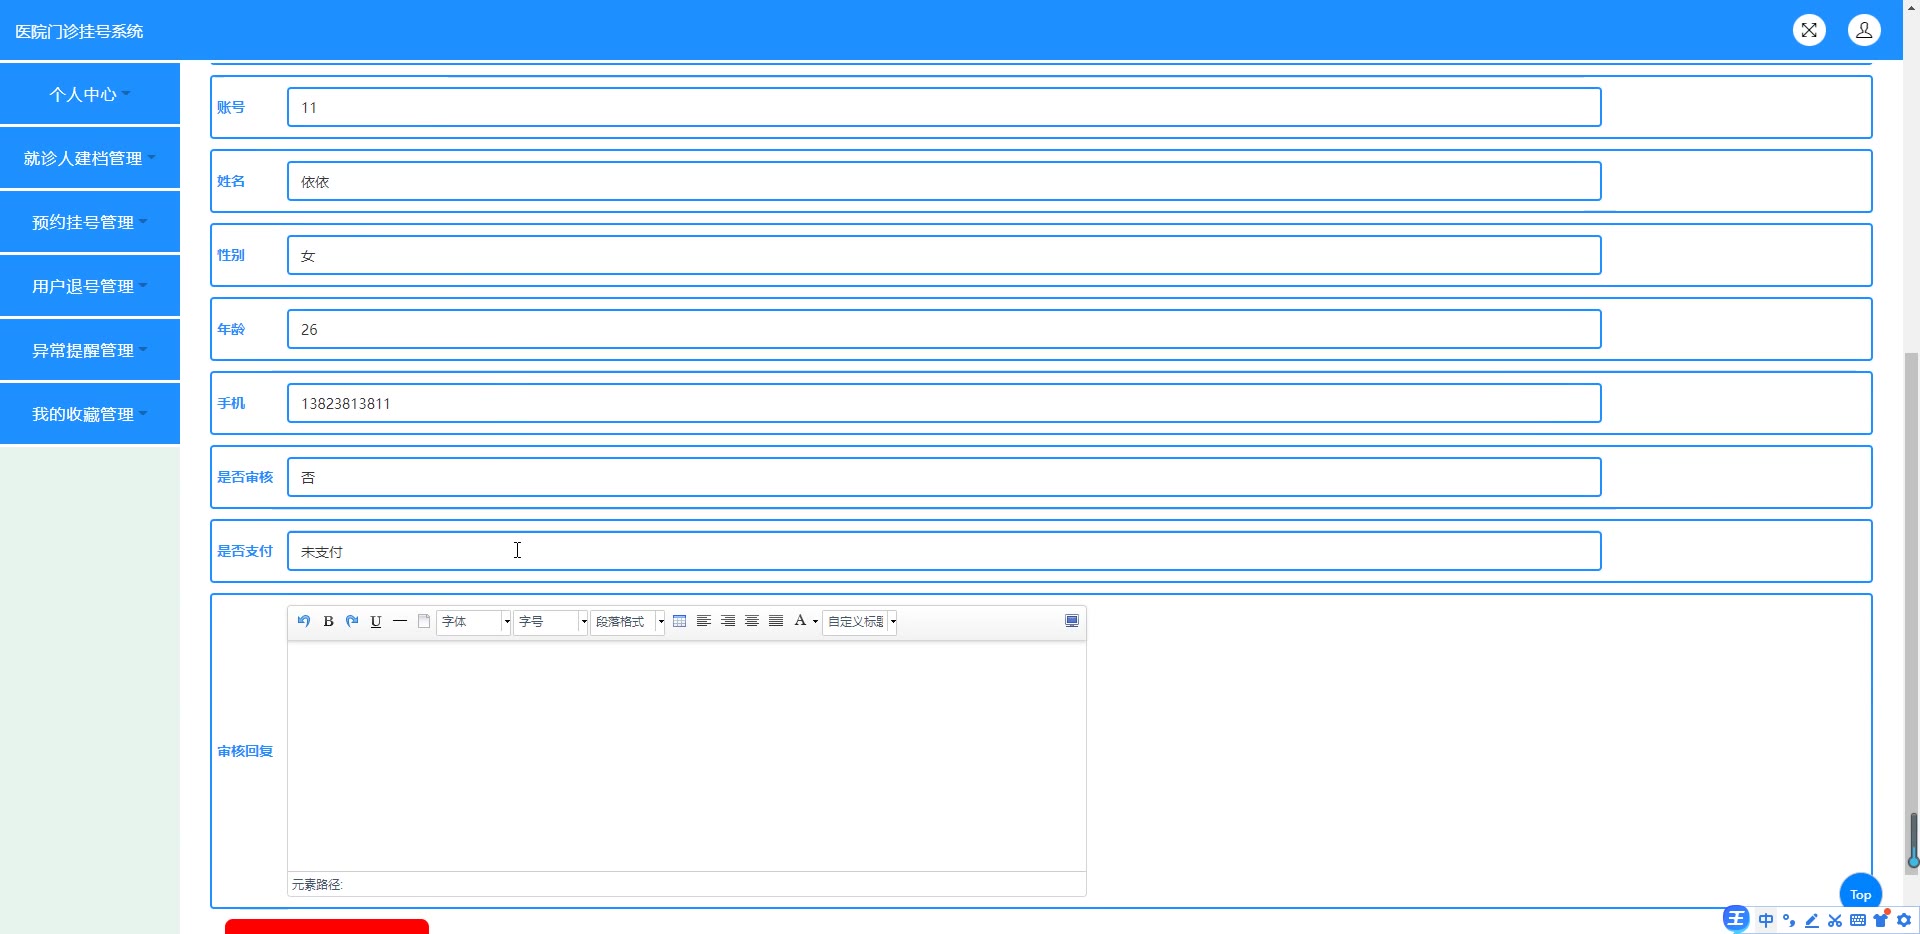The image size is (1920, 934).
Task: Click the redo icon in editor toolbar
Action: (352, 621)
